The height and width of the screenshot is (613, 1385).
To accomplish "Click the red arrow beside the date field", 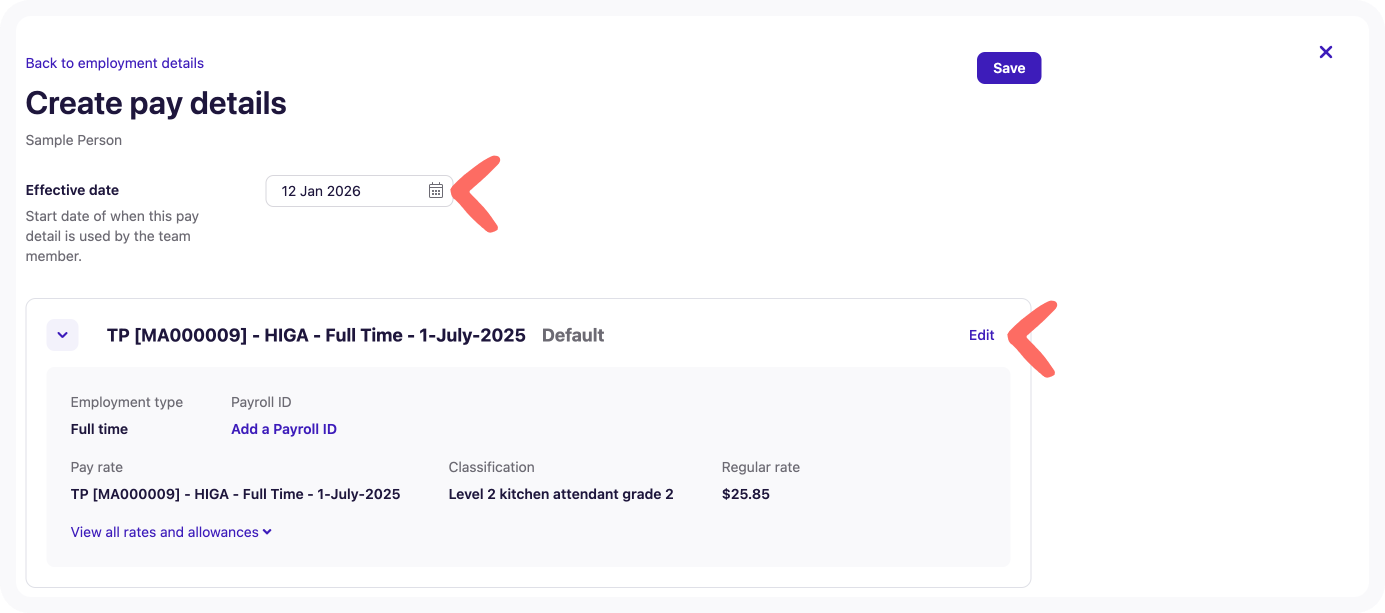I will (475, 195).
